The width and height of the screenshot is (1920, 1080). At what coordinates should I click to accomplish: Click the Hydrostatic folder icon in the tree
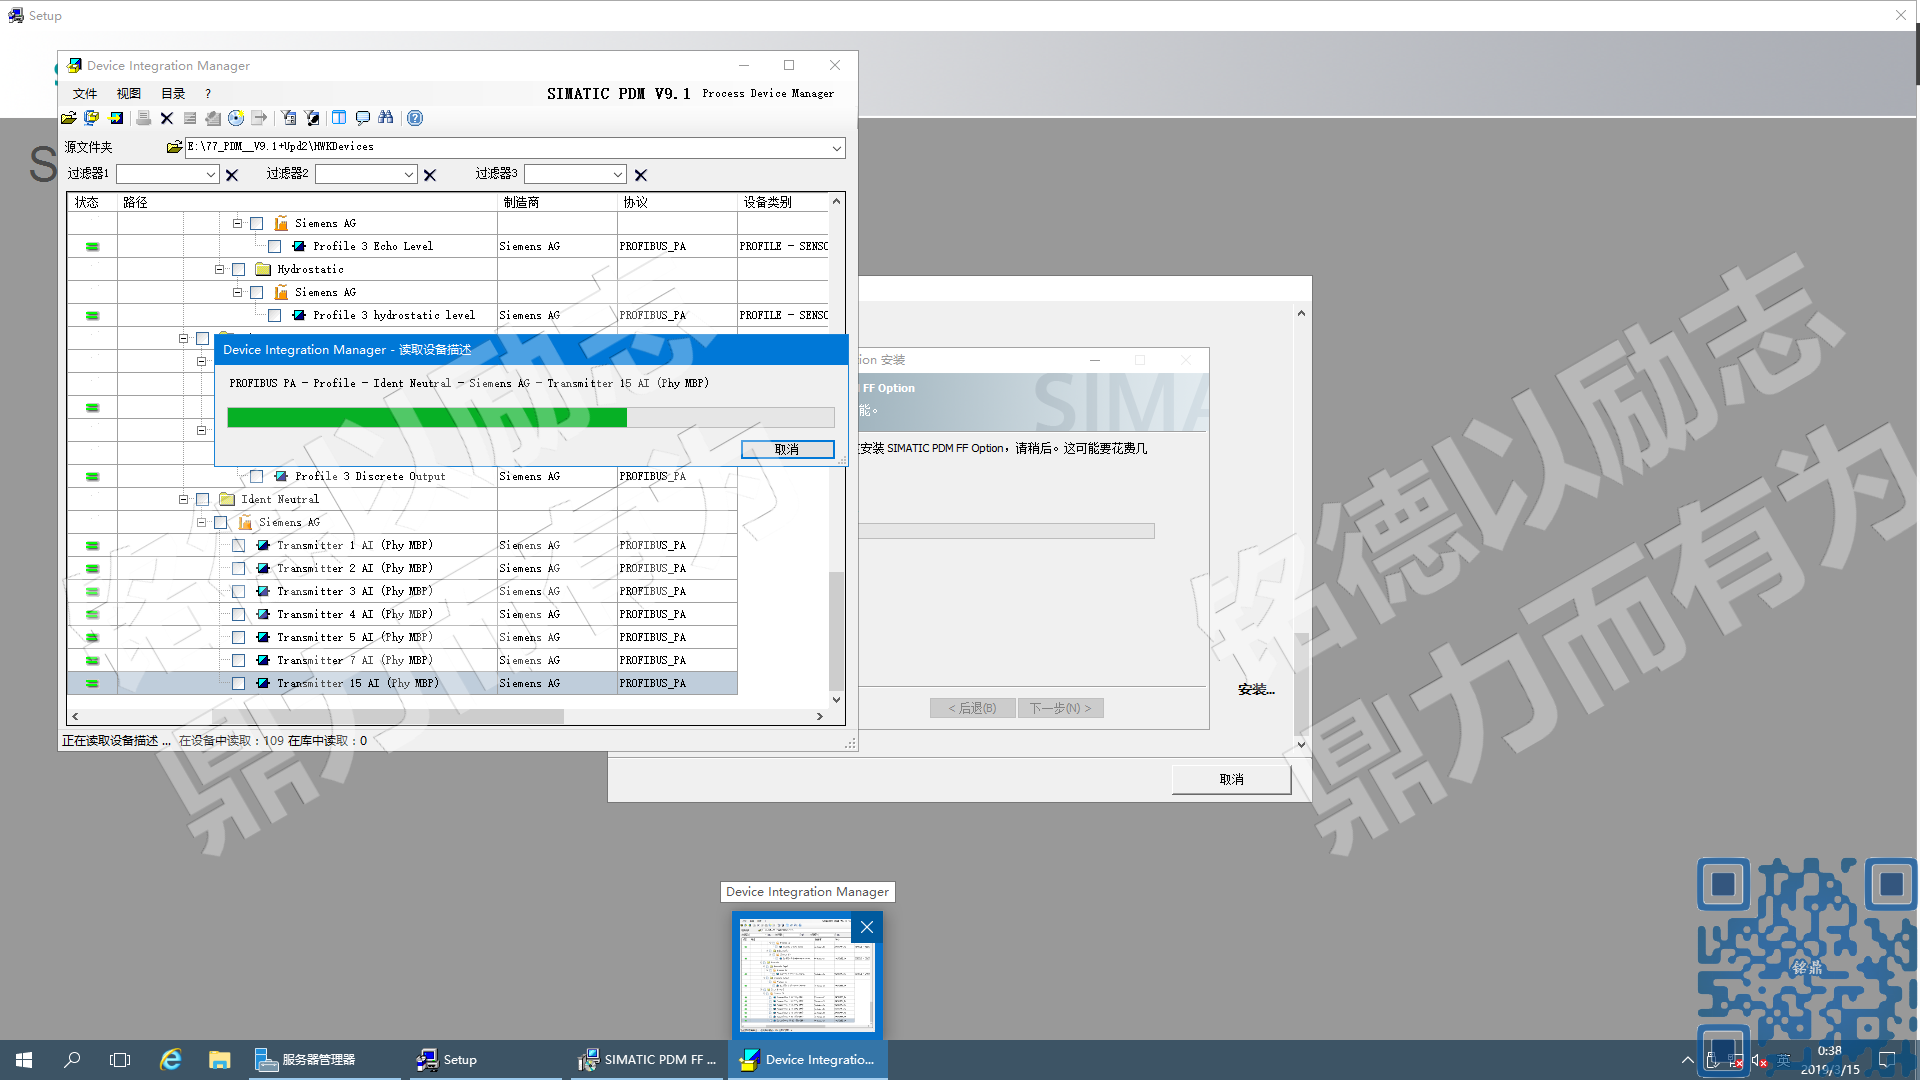[263, 270]
